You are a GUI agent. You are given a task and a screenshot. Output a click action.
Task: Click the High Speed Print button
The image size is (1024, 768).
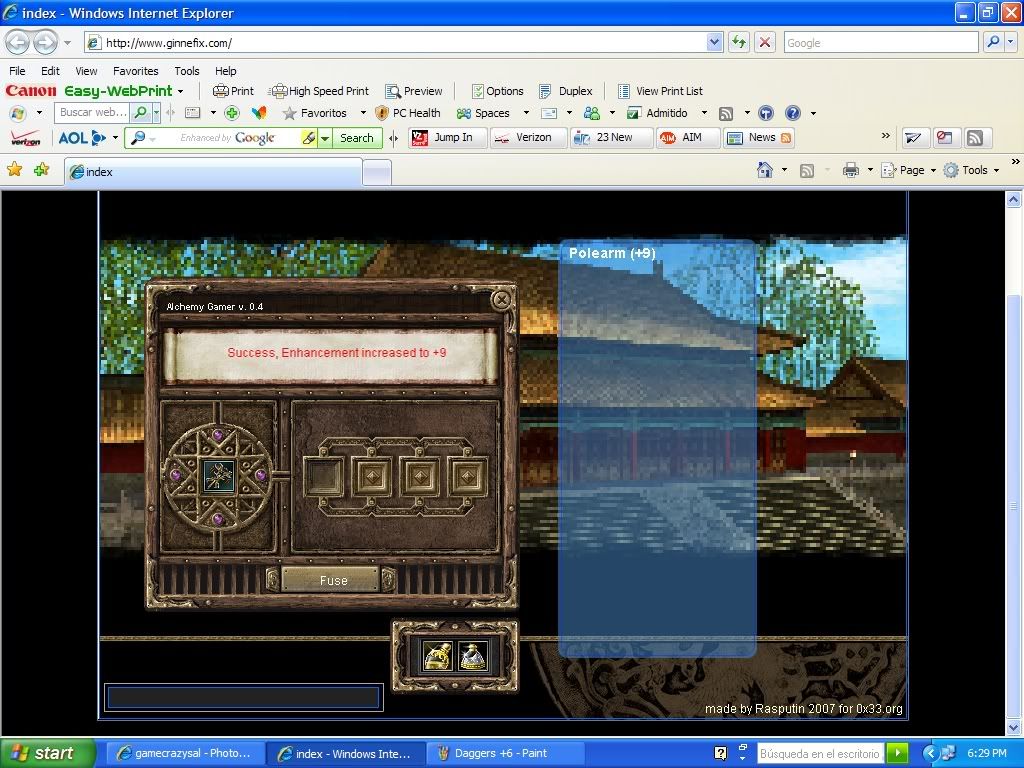320,91
